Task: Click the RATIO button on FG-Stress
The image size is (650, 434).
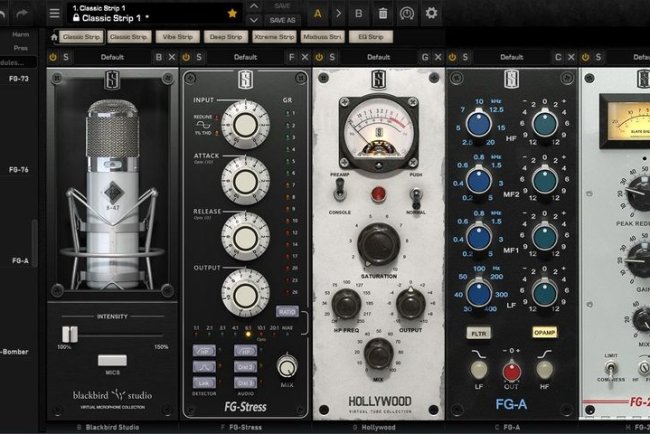Action: [x=287, y=311]
